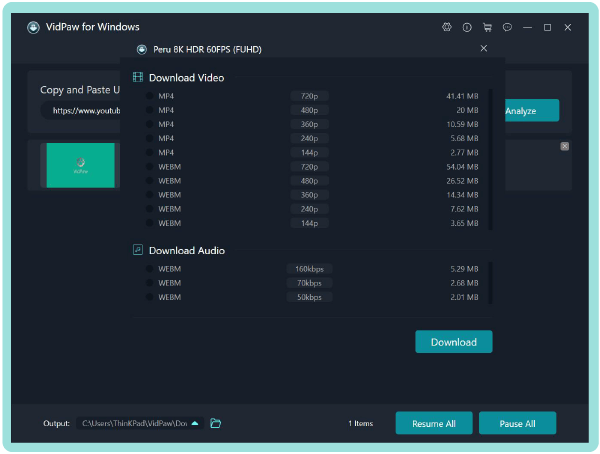Click the YouTube URL input field
Viewport: 600px width, 454px height.
click(x=81, y=111)
